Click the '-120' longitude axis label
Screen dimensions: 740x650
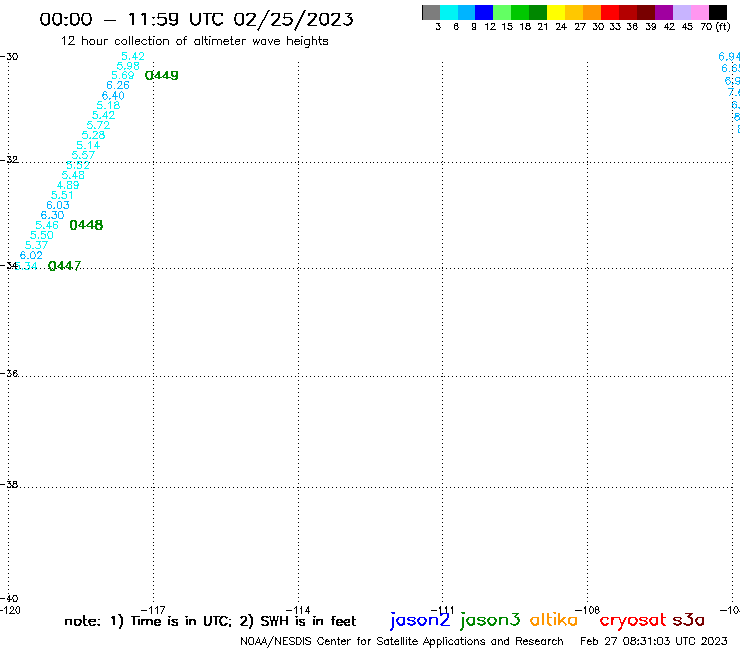tap(10, 610)
